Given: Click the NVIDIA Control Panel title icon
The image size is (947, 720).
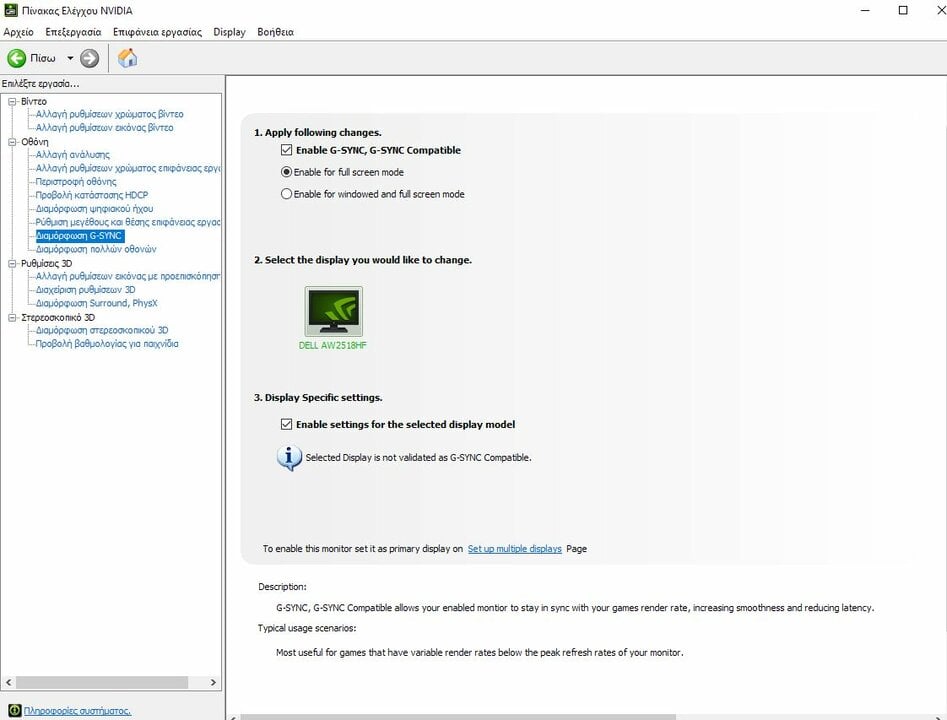Looking at the screenshot, I should pos(10,10).
